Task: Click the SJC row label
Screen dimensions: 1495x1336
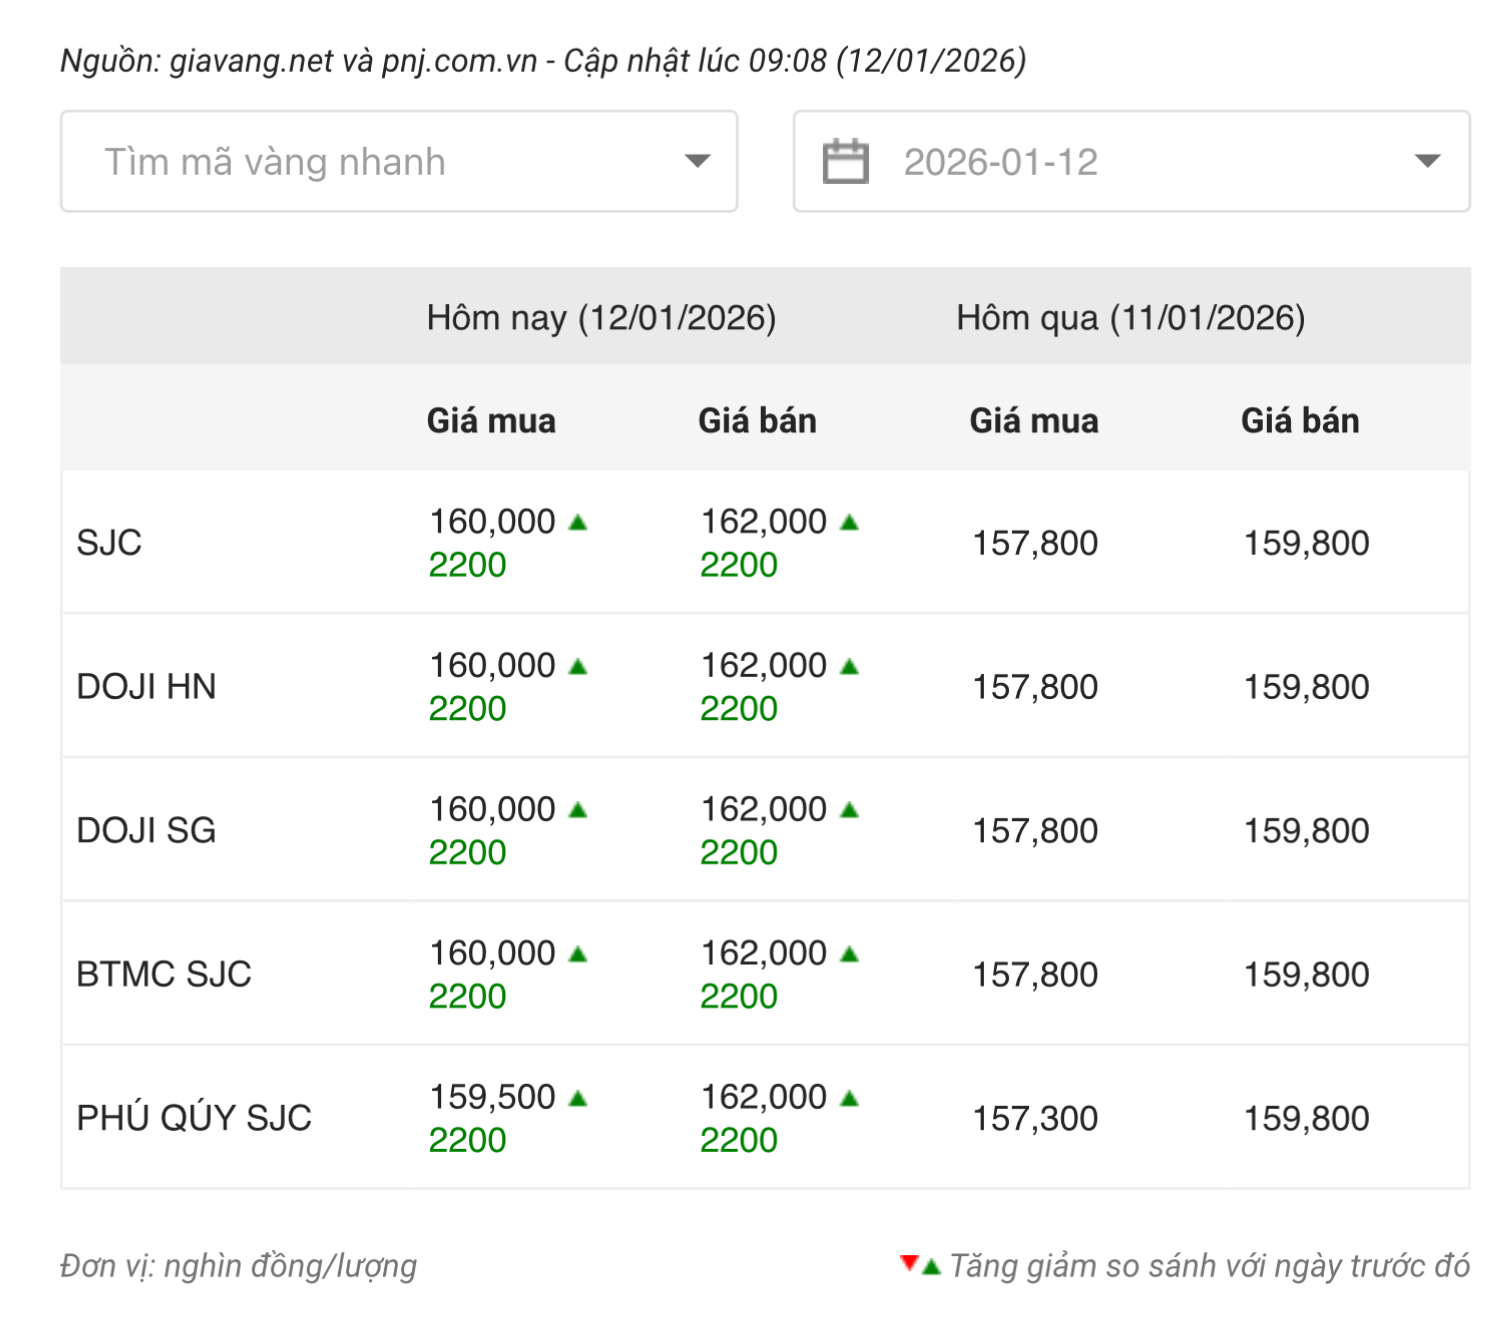Action: (x=110, y=543)
